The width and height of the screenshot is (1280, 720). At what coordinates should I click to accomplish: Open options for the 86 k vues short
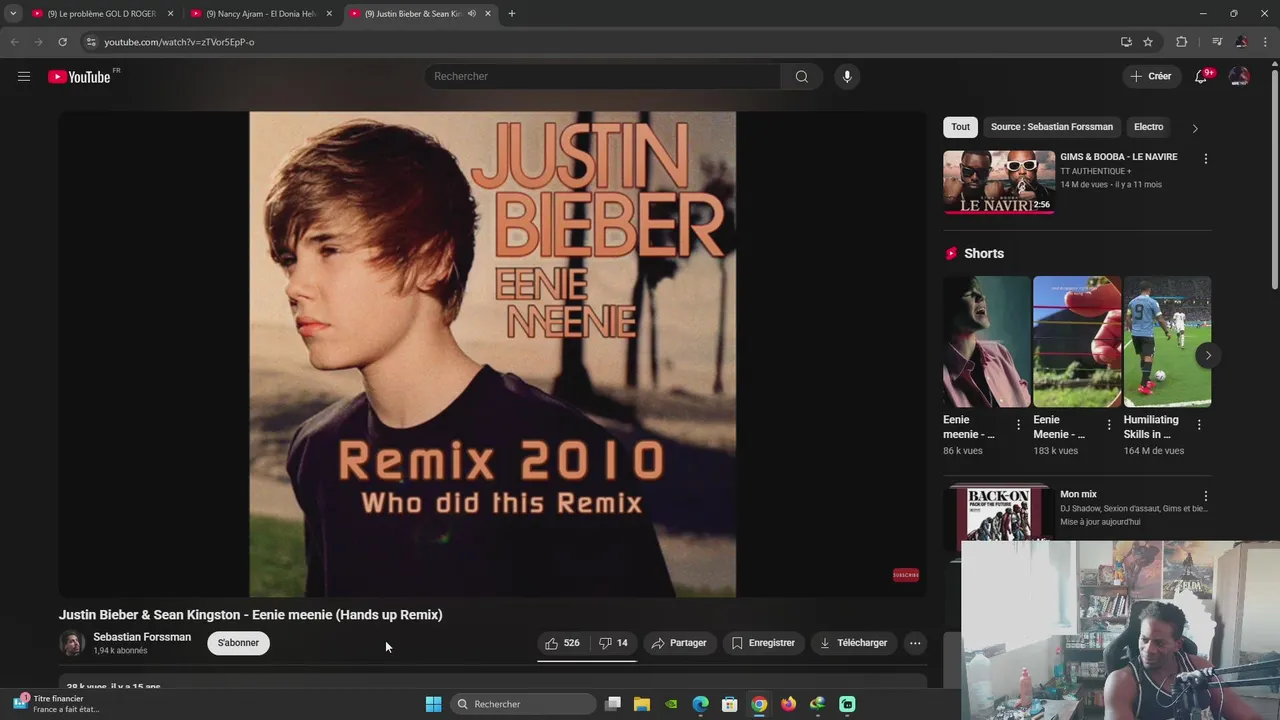1019,425
